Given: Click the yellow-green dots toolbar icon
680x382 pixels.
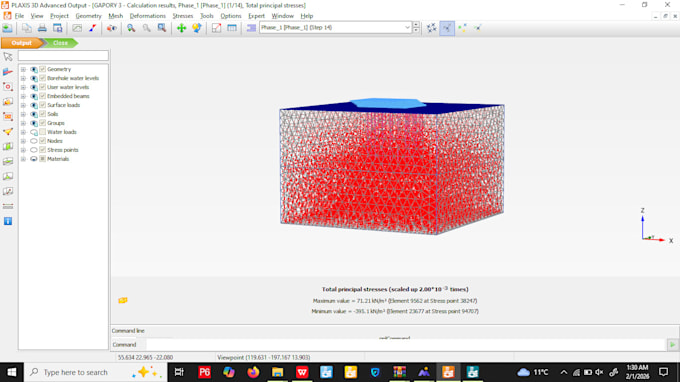Looking at the screenshot, I should [462, 28].
